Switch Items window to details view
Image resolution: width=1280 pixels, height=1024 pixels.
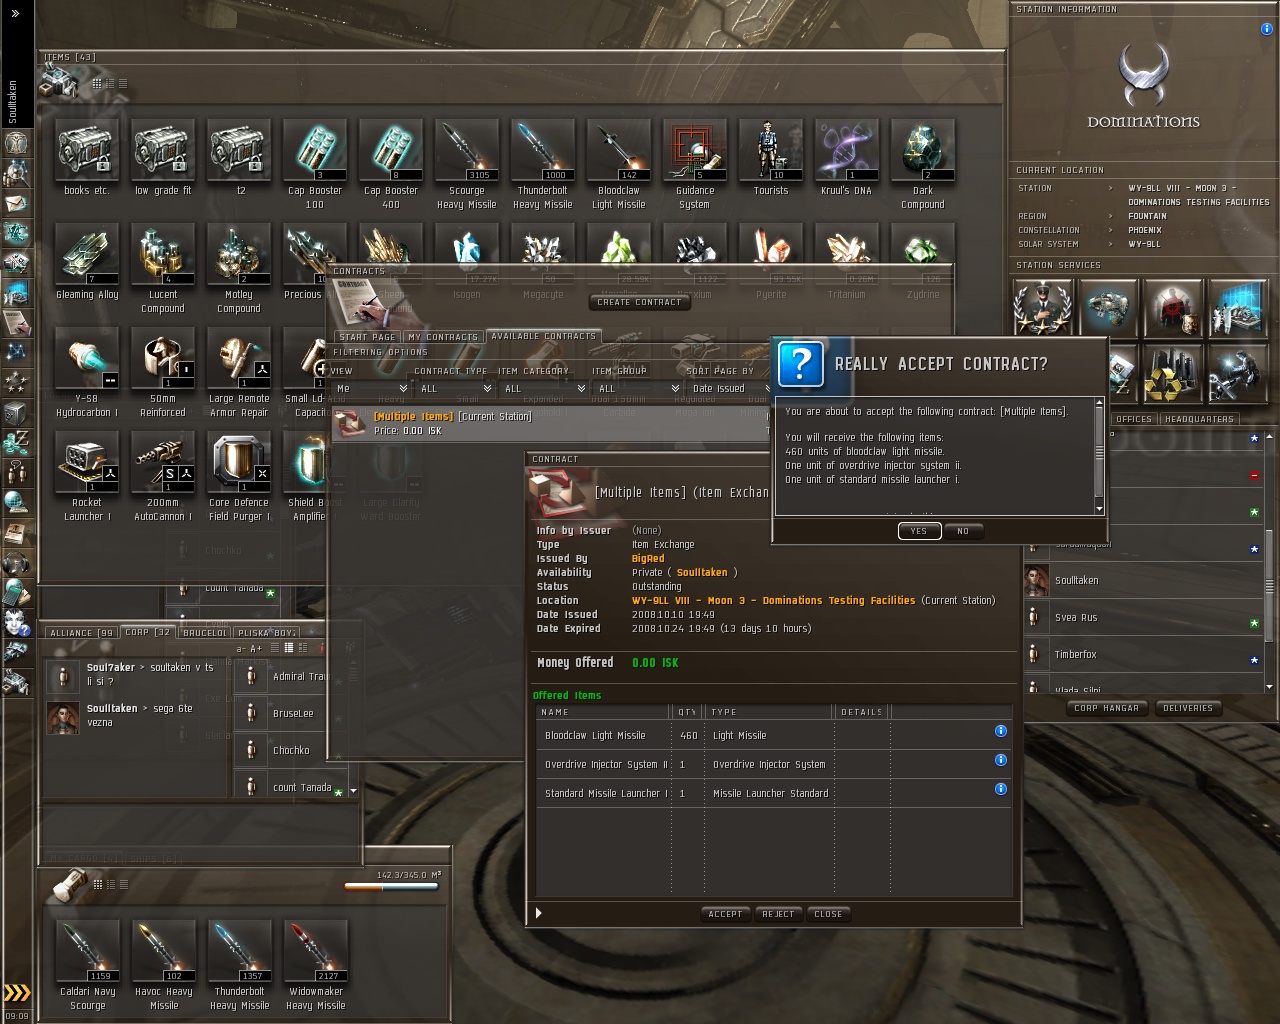110,83
